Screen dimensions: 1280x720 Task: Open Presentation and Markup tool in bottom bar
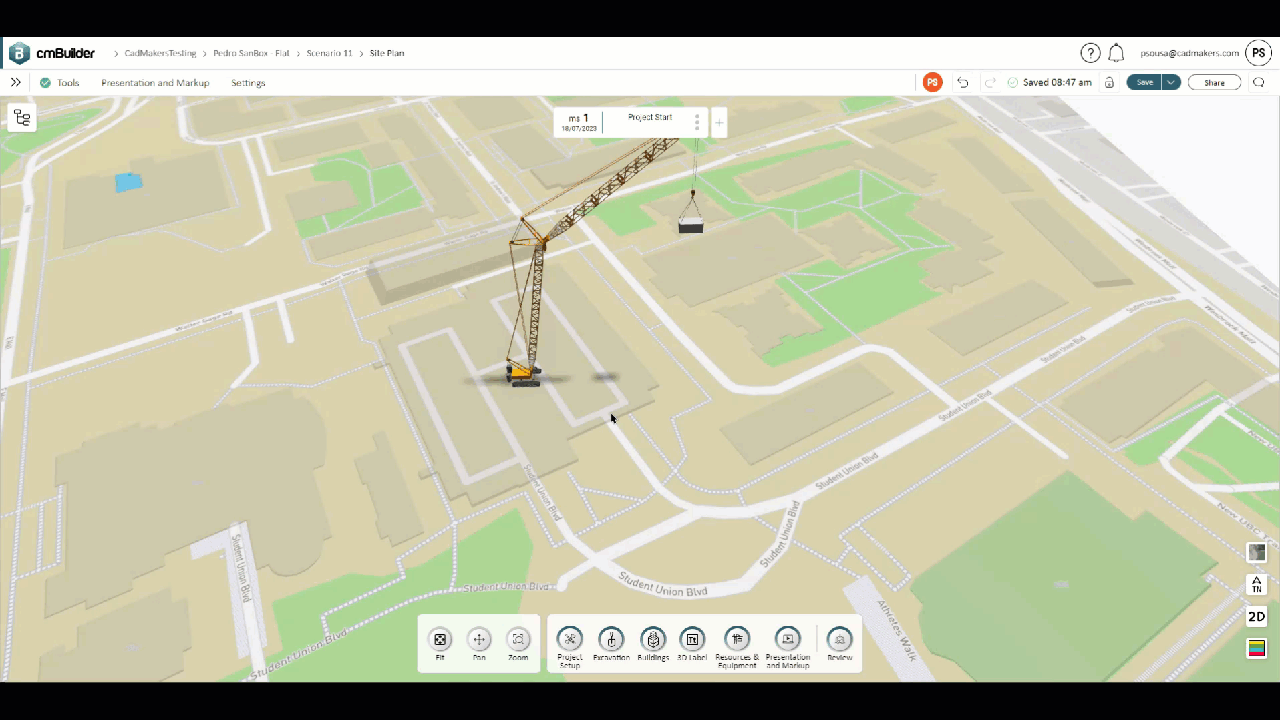(x=788, y=645)
